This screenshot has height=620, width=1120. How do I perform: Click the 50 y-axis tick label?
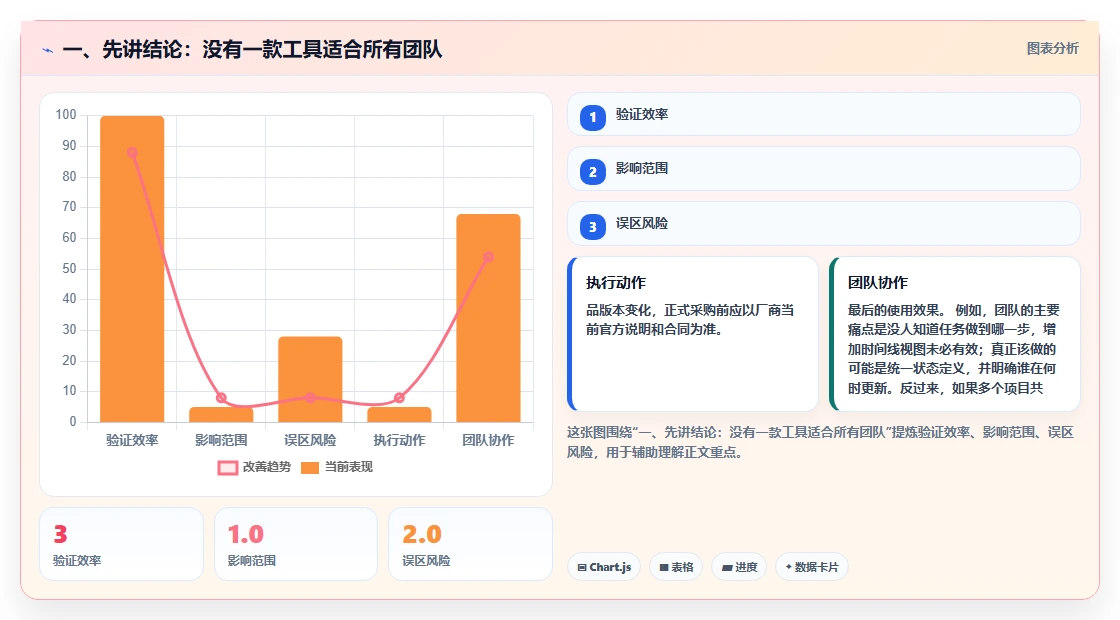69,269
